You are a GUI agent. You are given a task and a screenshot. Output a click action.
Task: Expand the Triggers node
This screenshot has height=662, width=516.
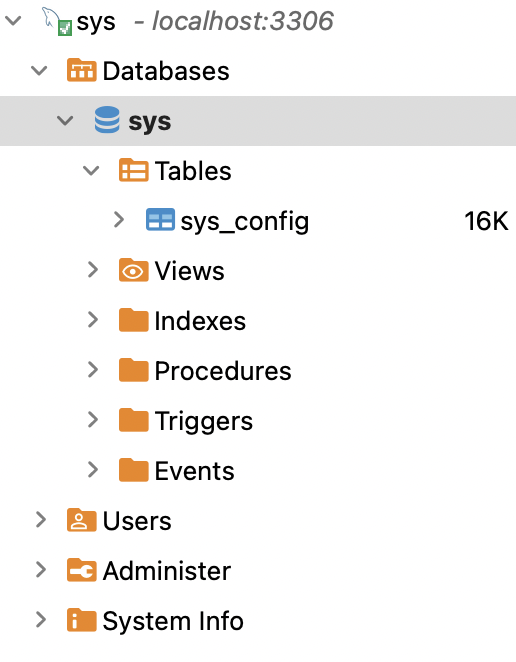[93, 420]
